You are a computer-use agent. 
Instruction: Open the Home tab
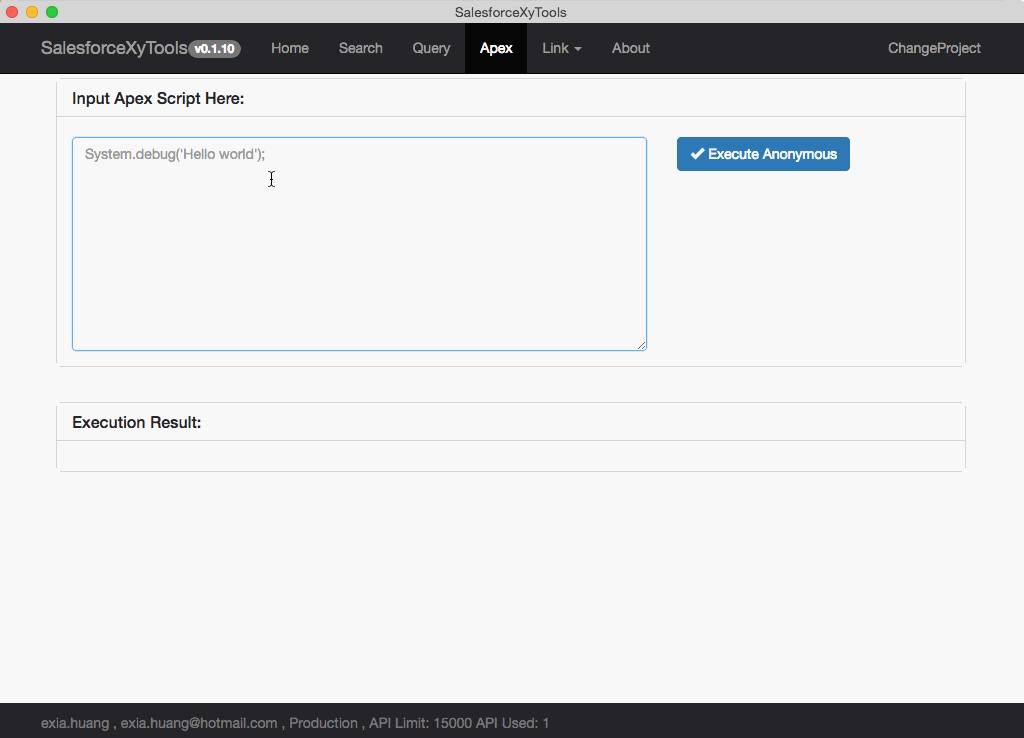(x=290, y=48)
